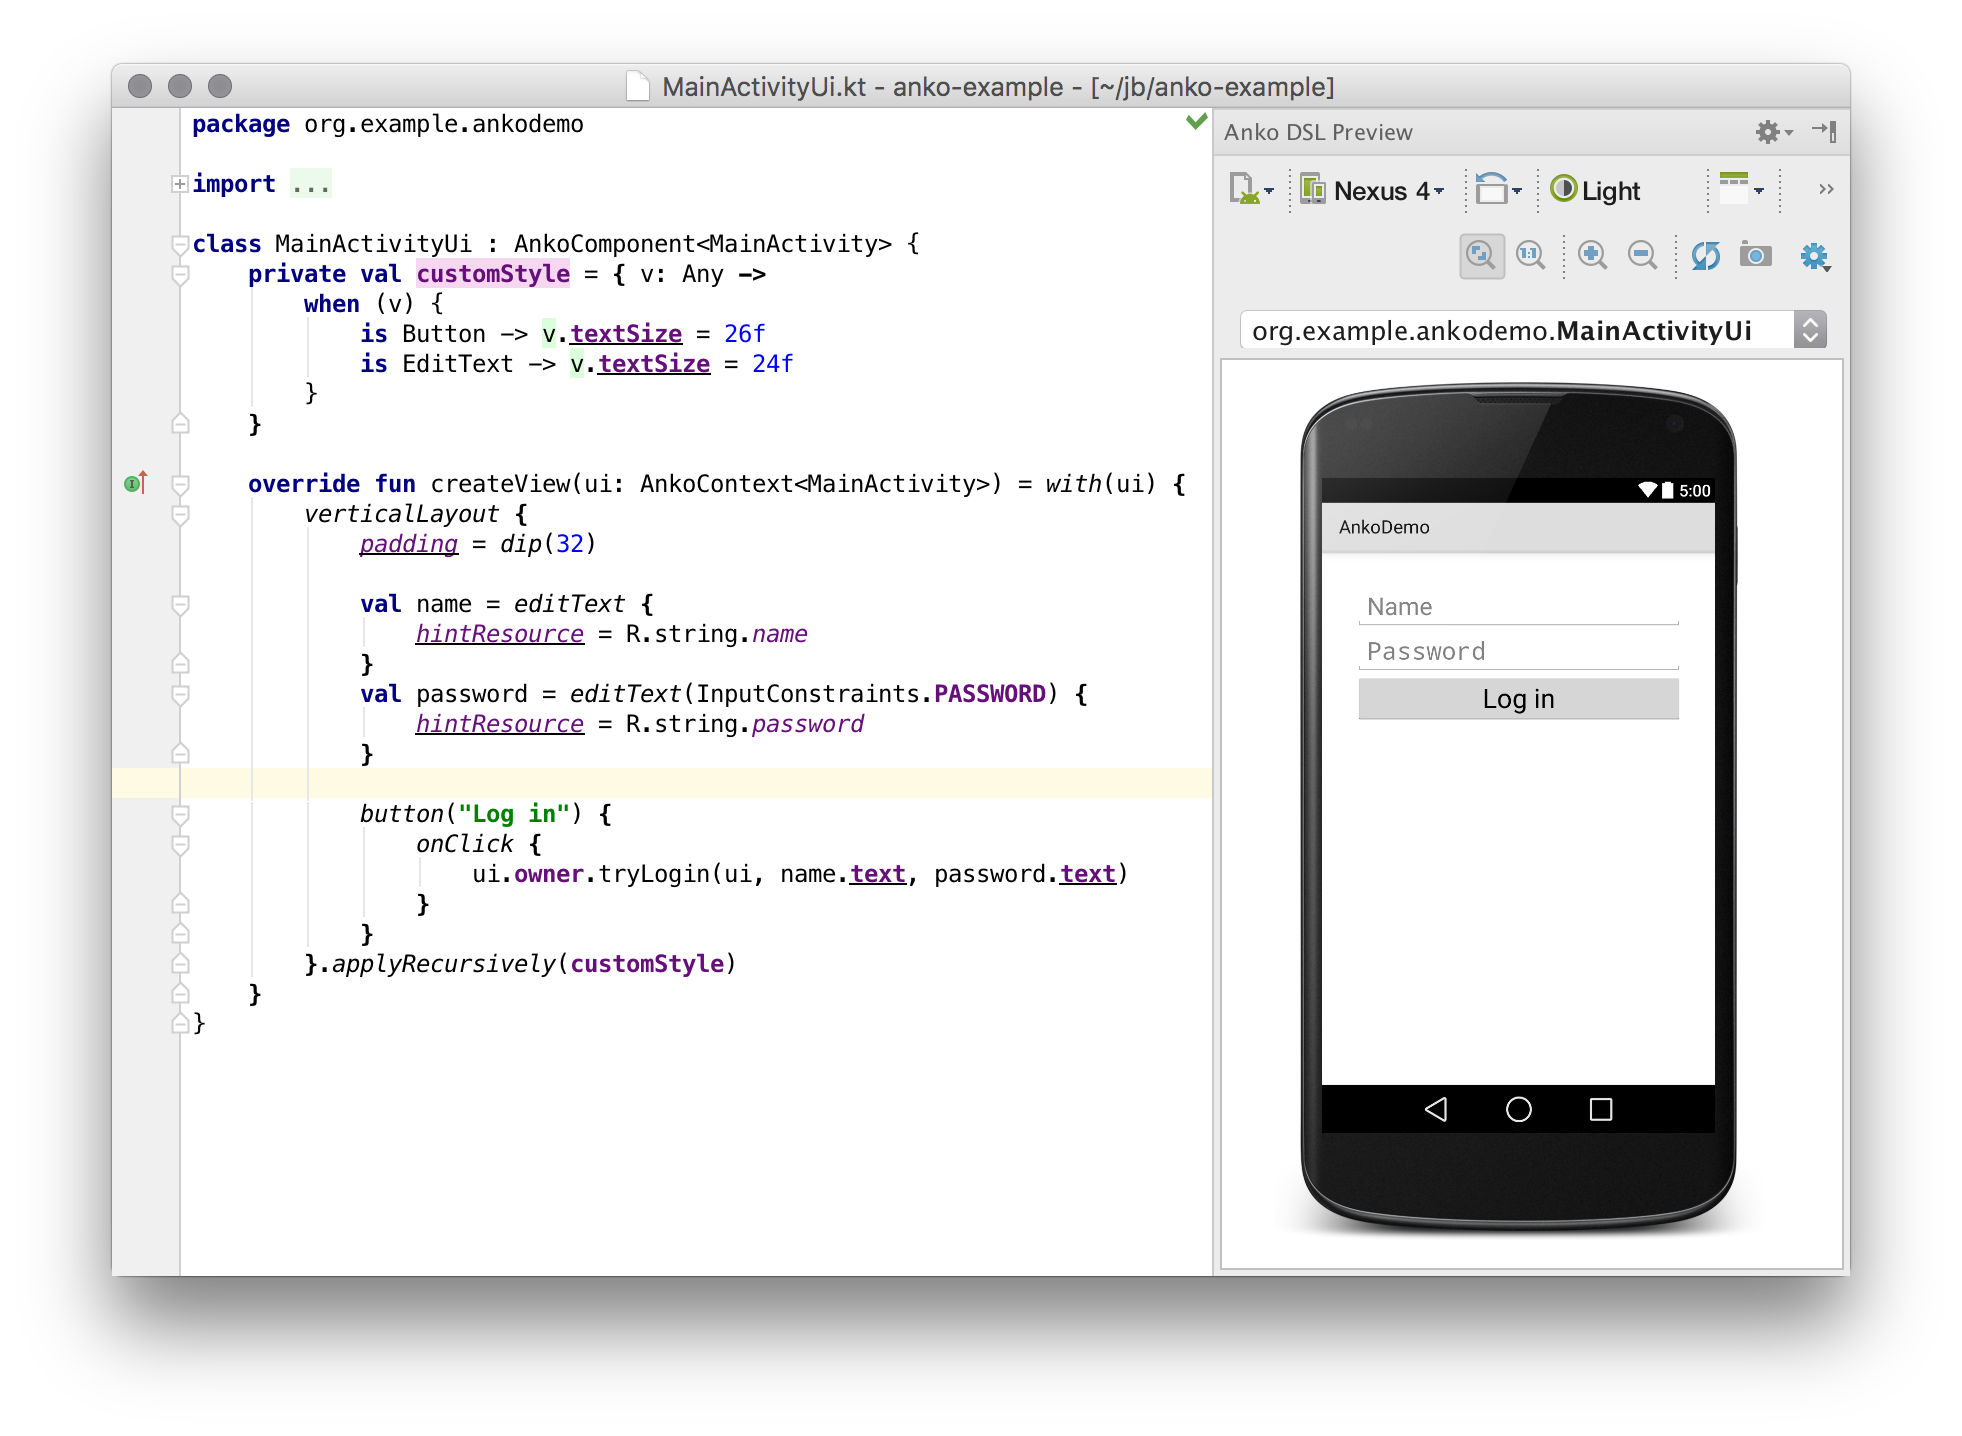Viewport: 1962px width, 1436px height.
Task: Click the Log in button in preview
Action: [1518, 699]
